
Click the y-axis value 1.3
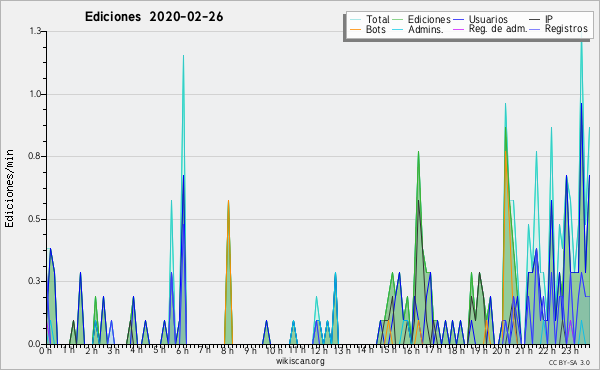(x=36, y=31)
